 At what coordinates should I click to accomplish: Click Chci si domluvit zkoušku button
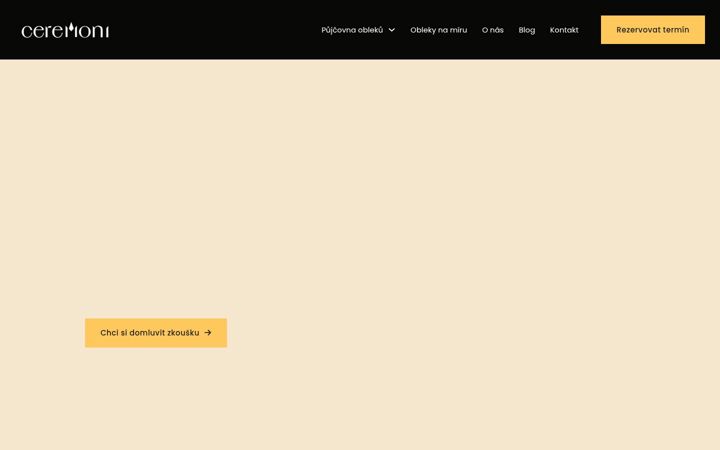point(156,333)
